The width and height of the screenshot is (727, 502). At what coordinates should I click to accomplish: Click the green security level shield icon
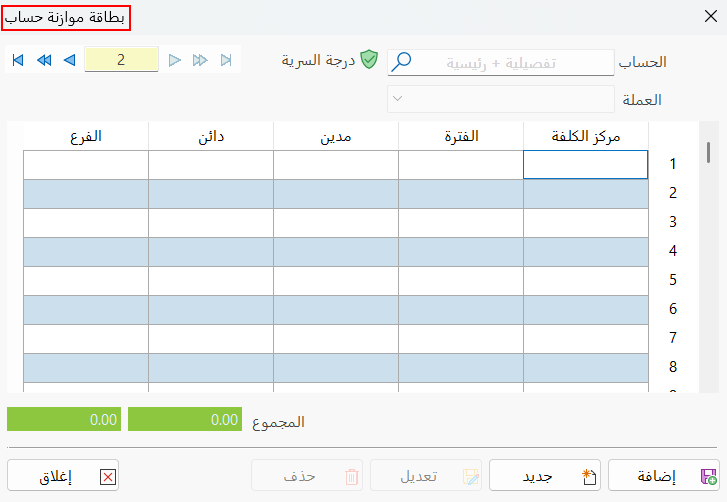369,59
